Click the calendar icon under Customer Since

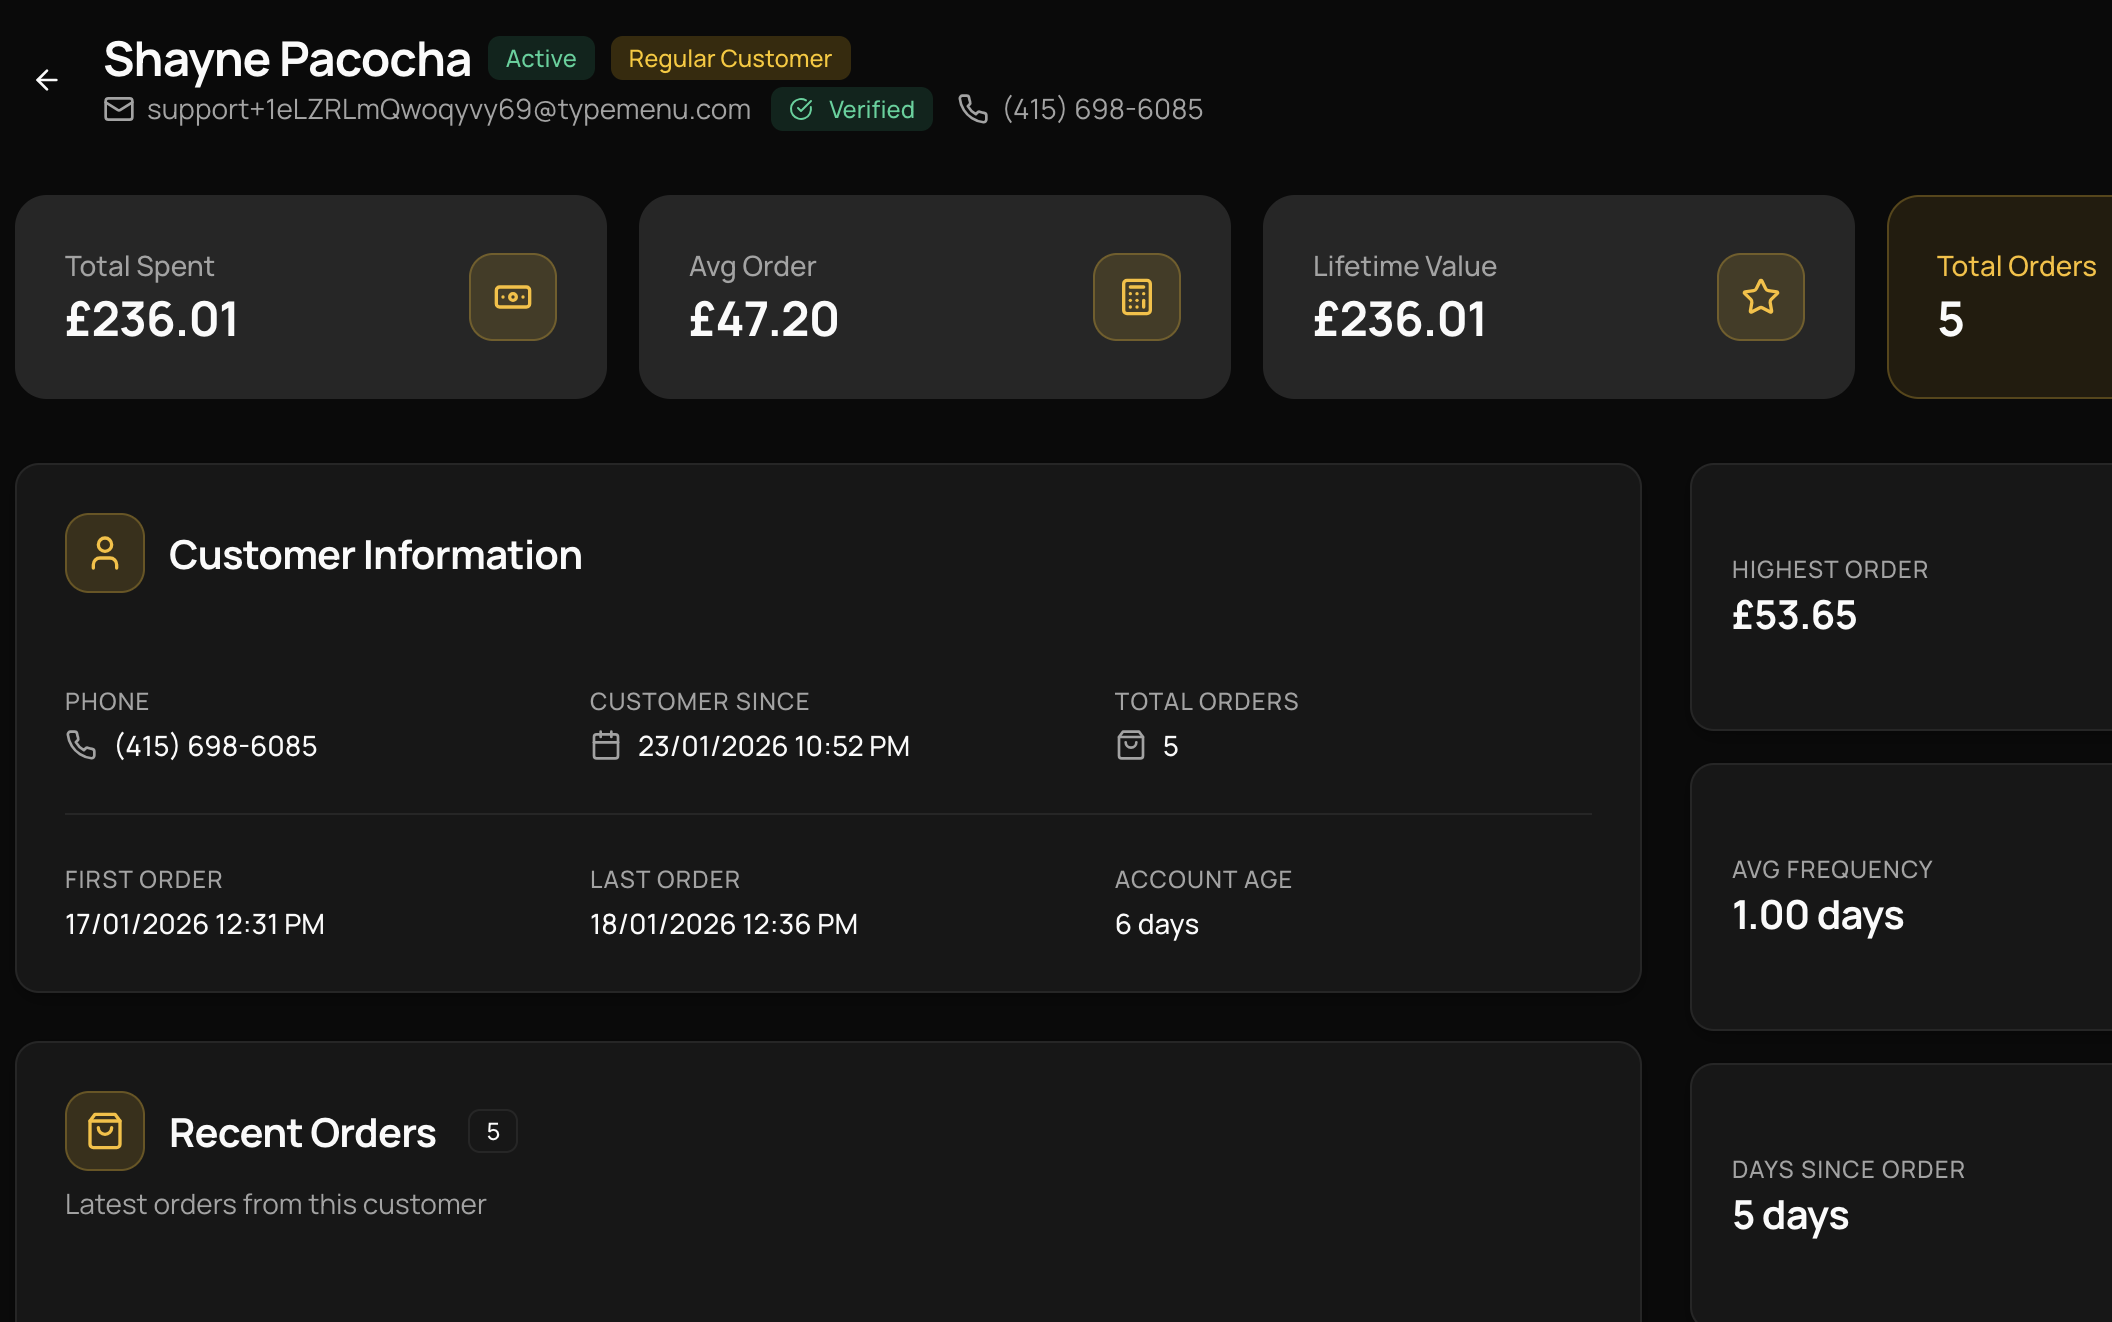click(606, 746)
